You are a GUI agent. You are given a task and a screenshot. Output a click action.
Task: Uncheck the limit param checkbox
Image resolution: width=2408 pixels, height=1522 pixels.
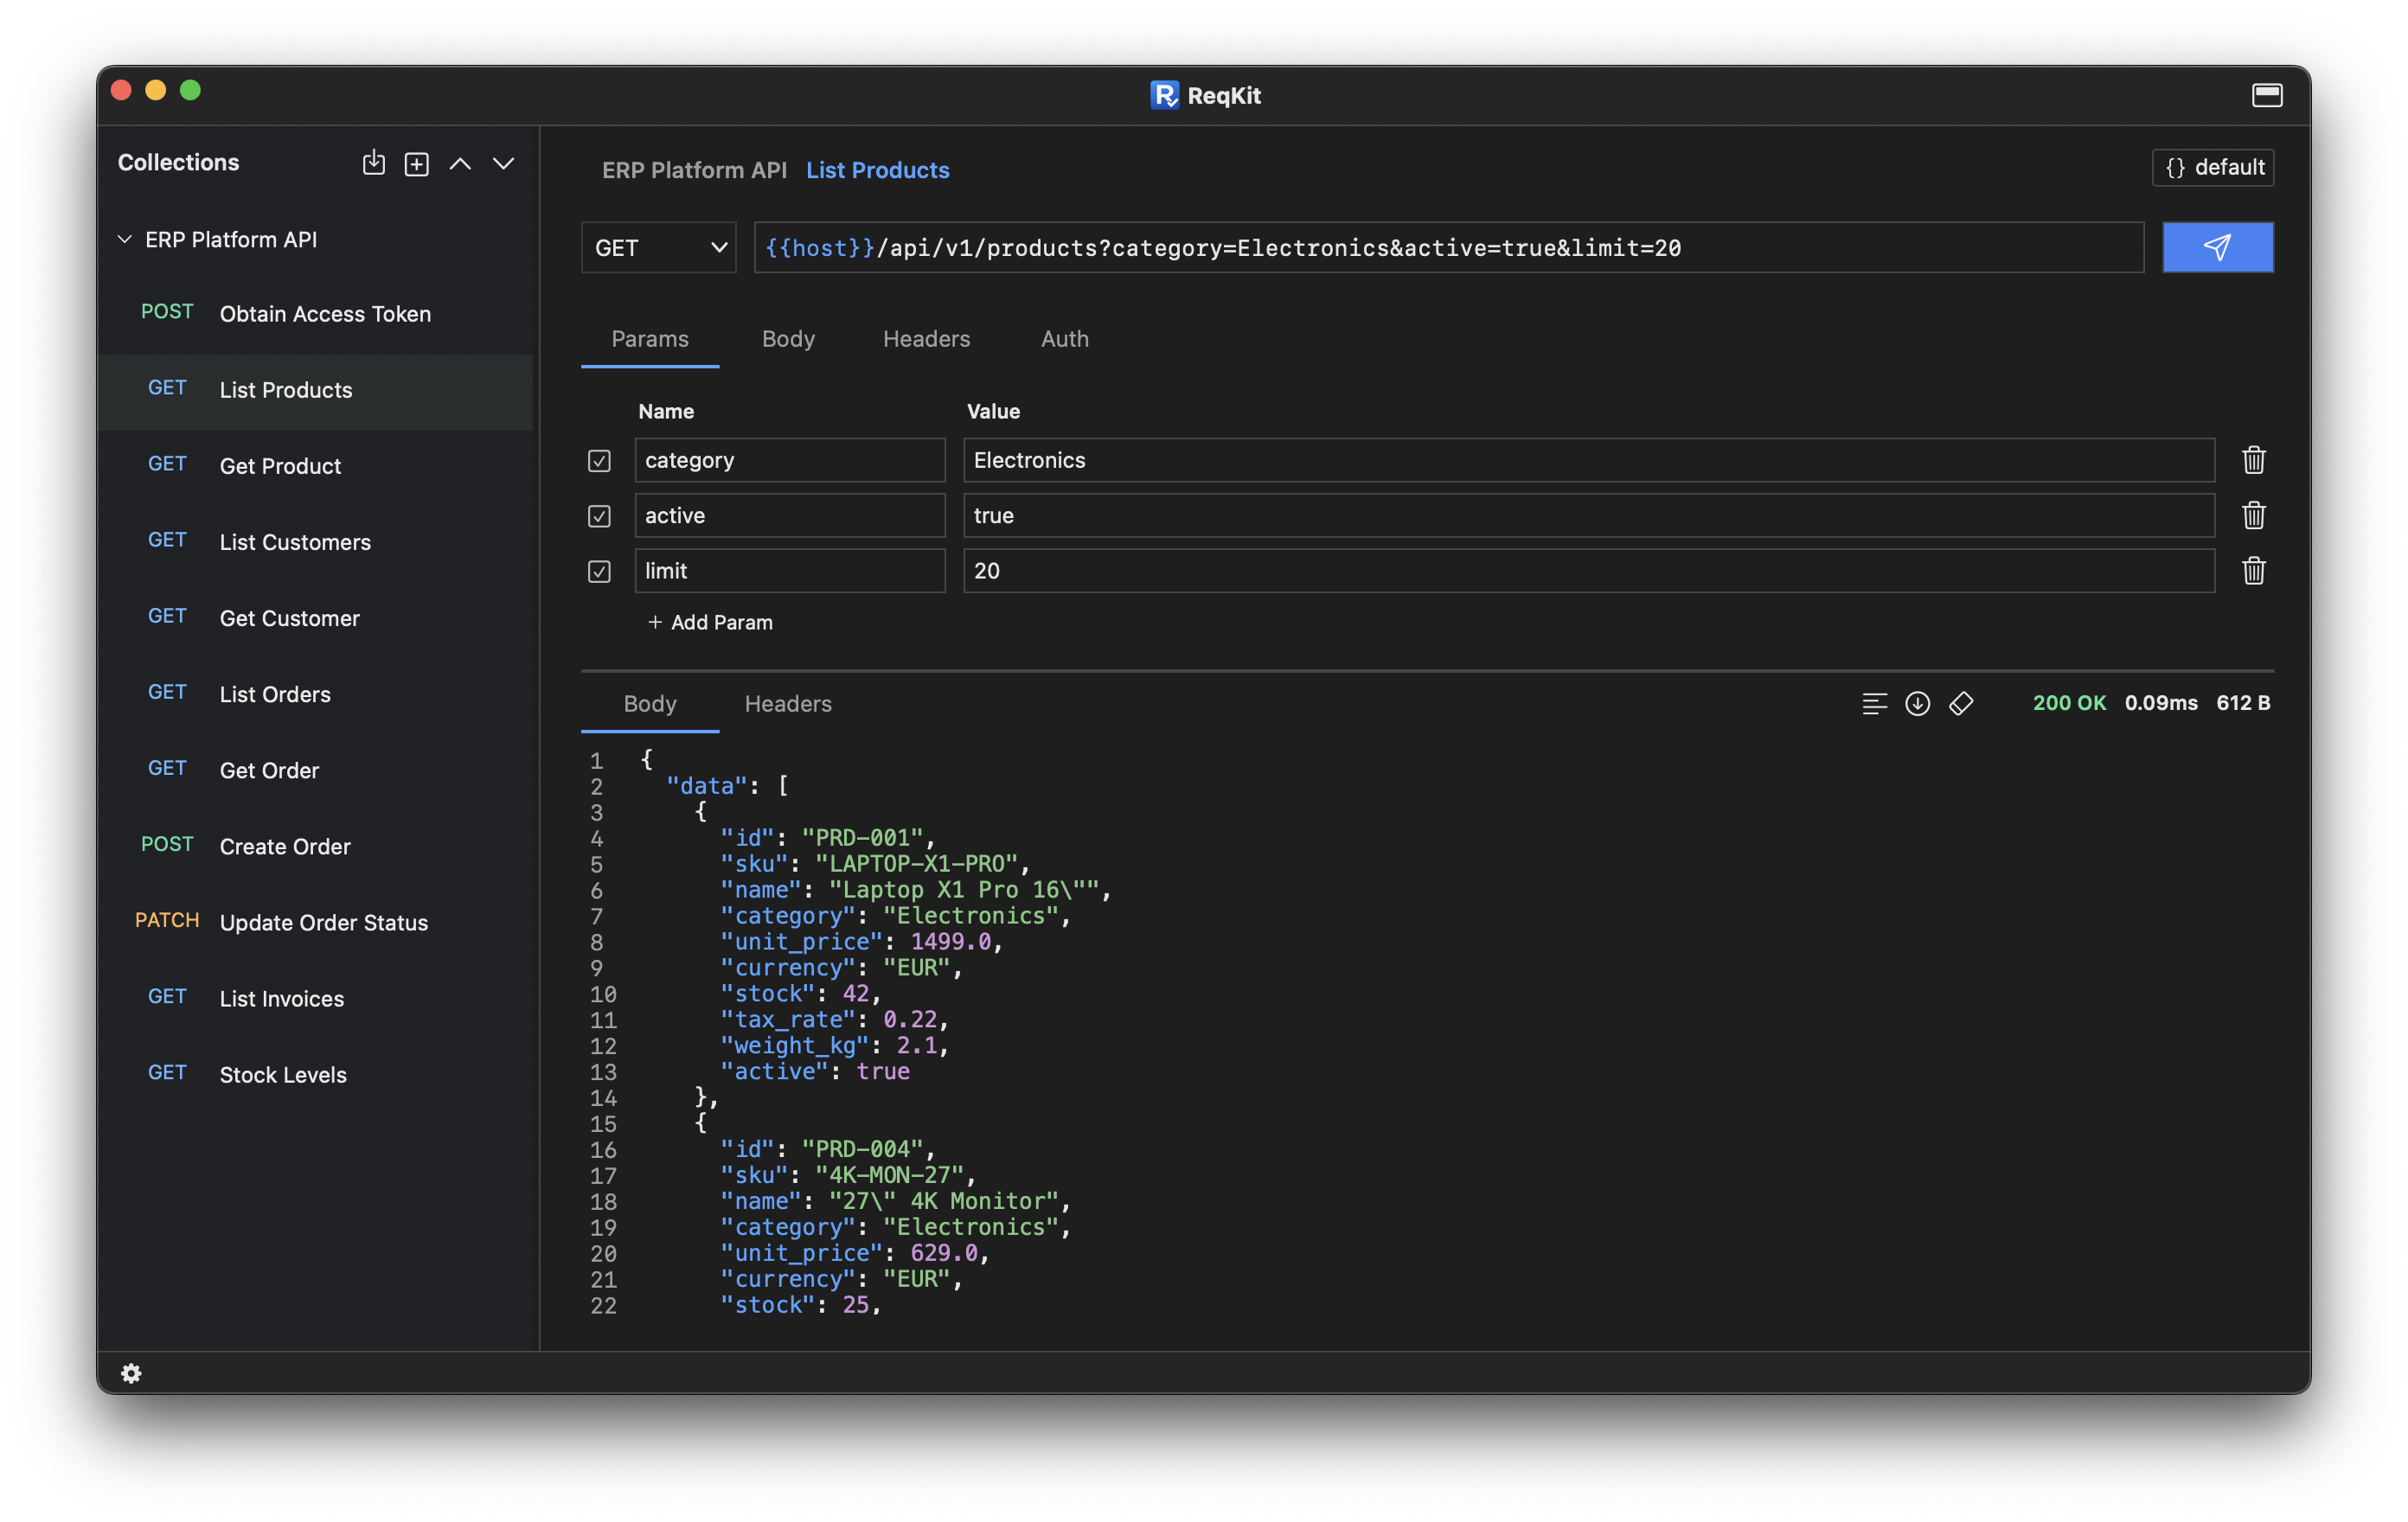[x=599, y=571]
